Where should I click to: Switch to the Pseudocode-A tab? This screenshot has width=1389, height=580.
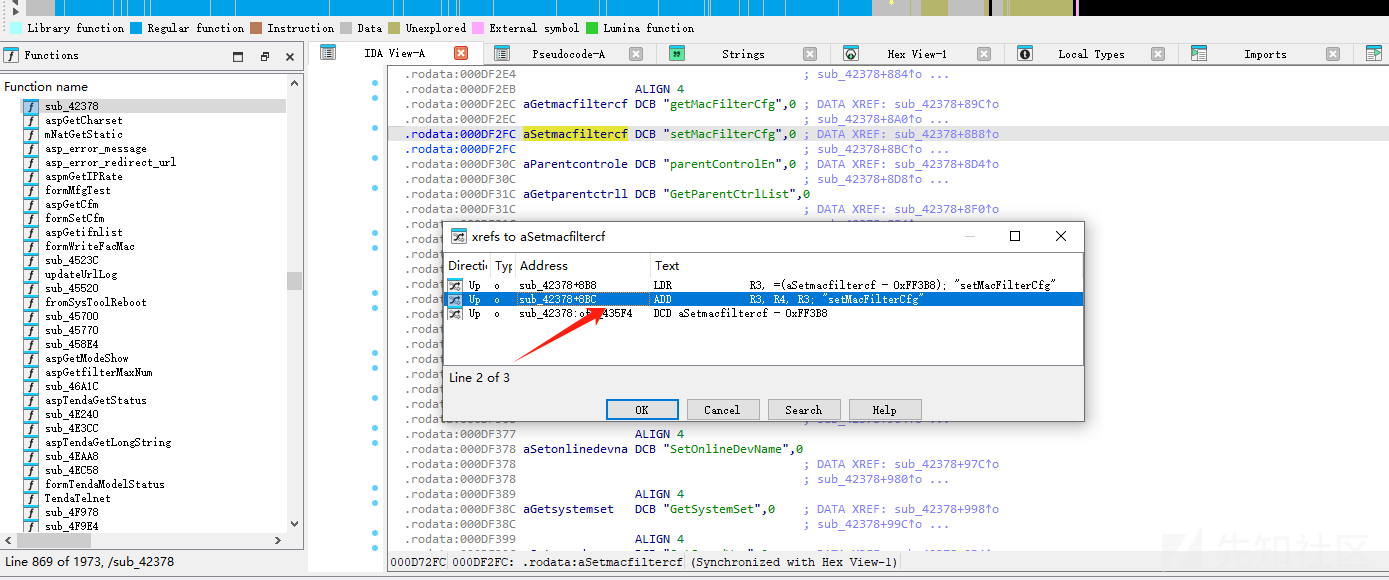tap(568, 54)
